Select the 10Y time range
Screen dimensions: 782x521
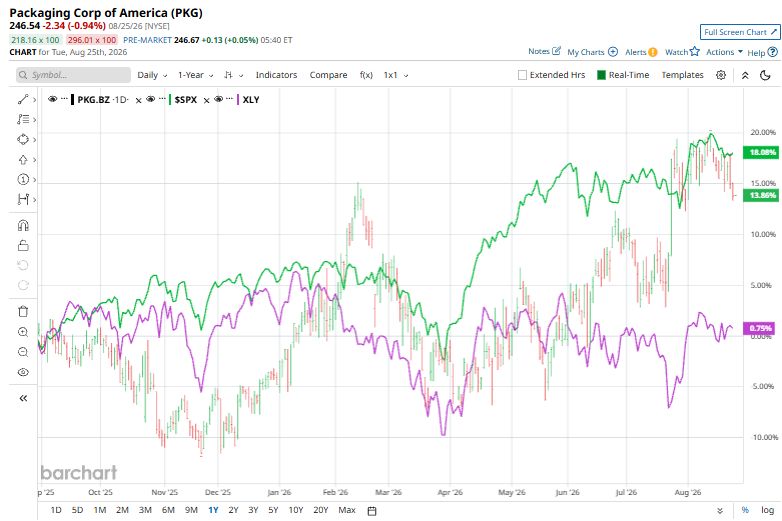click(296, 510)
